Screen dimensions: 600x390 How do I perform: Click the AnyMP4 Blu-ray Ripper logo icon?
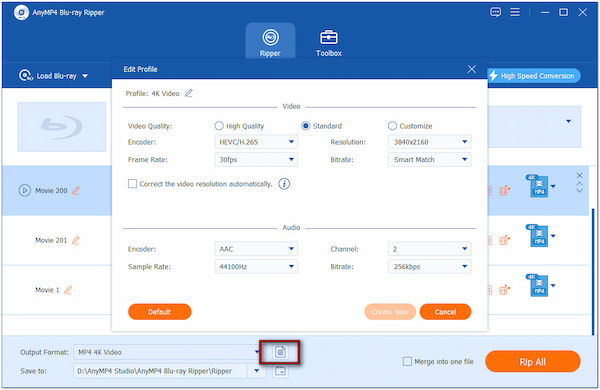(x=21, y=12)
